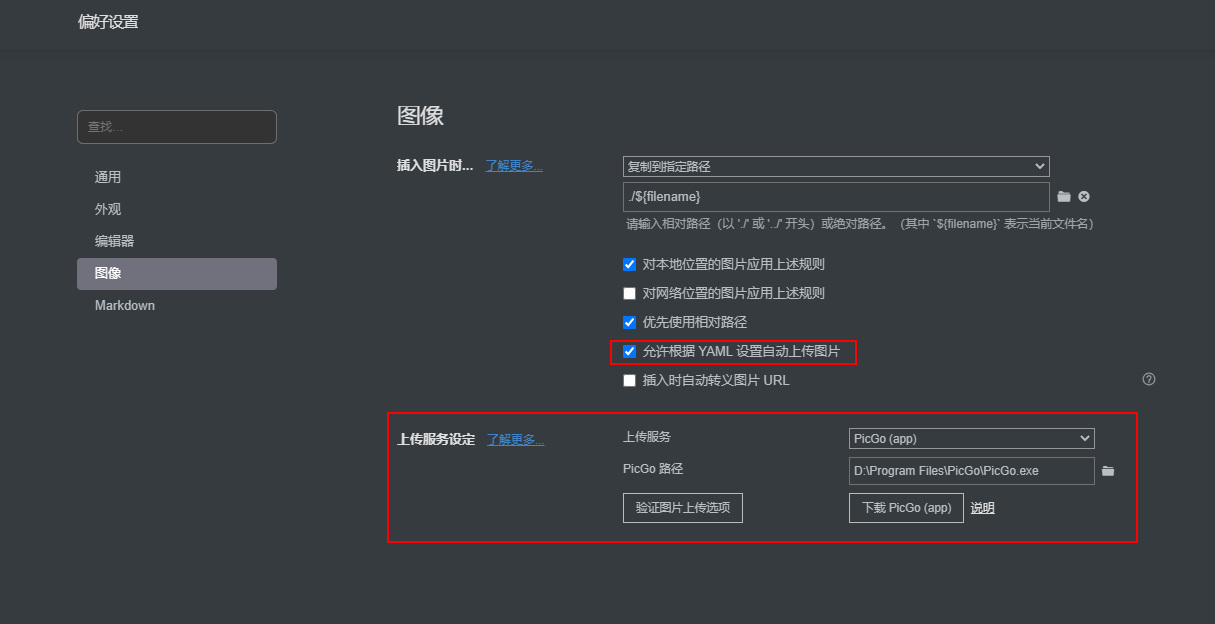Image resolution: width=1215 pixels, height=624 pixels.
Task: Click 了解更多 link beside 上传服务设定
Action: coord(515,439)
